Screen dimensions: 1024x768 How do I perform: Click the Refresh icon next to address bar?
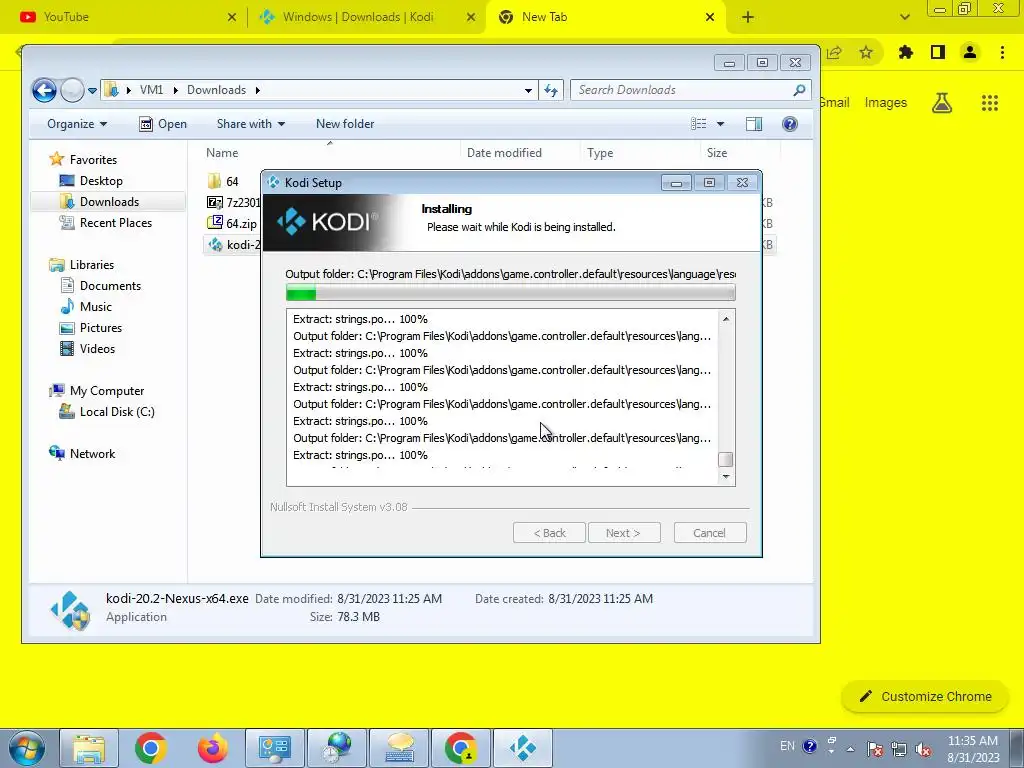click(551, 90)
